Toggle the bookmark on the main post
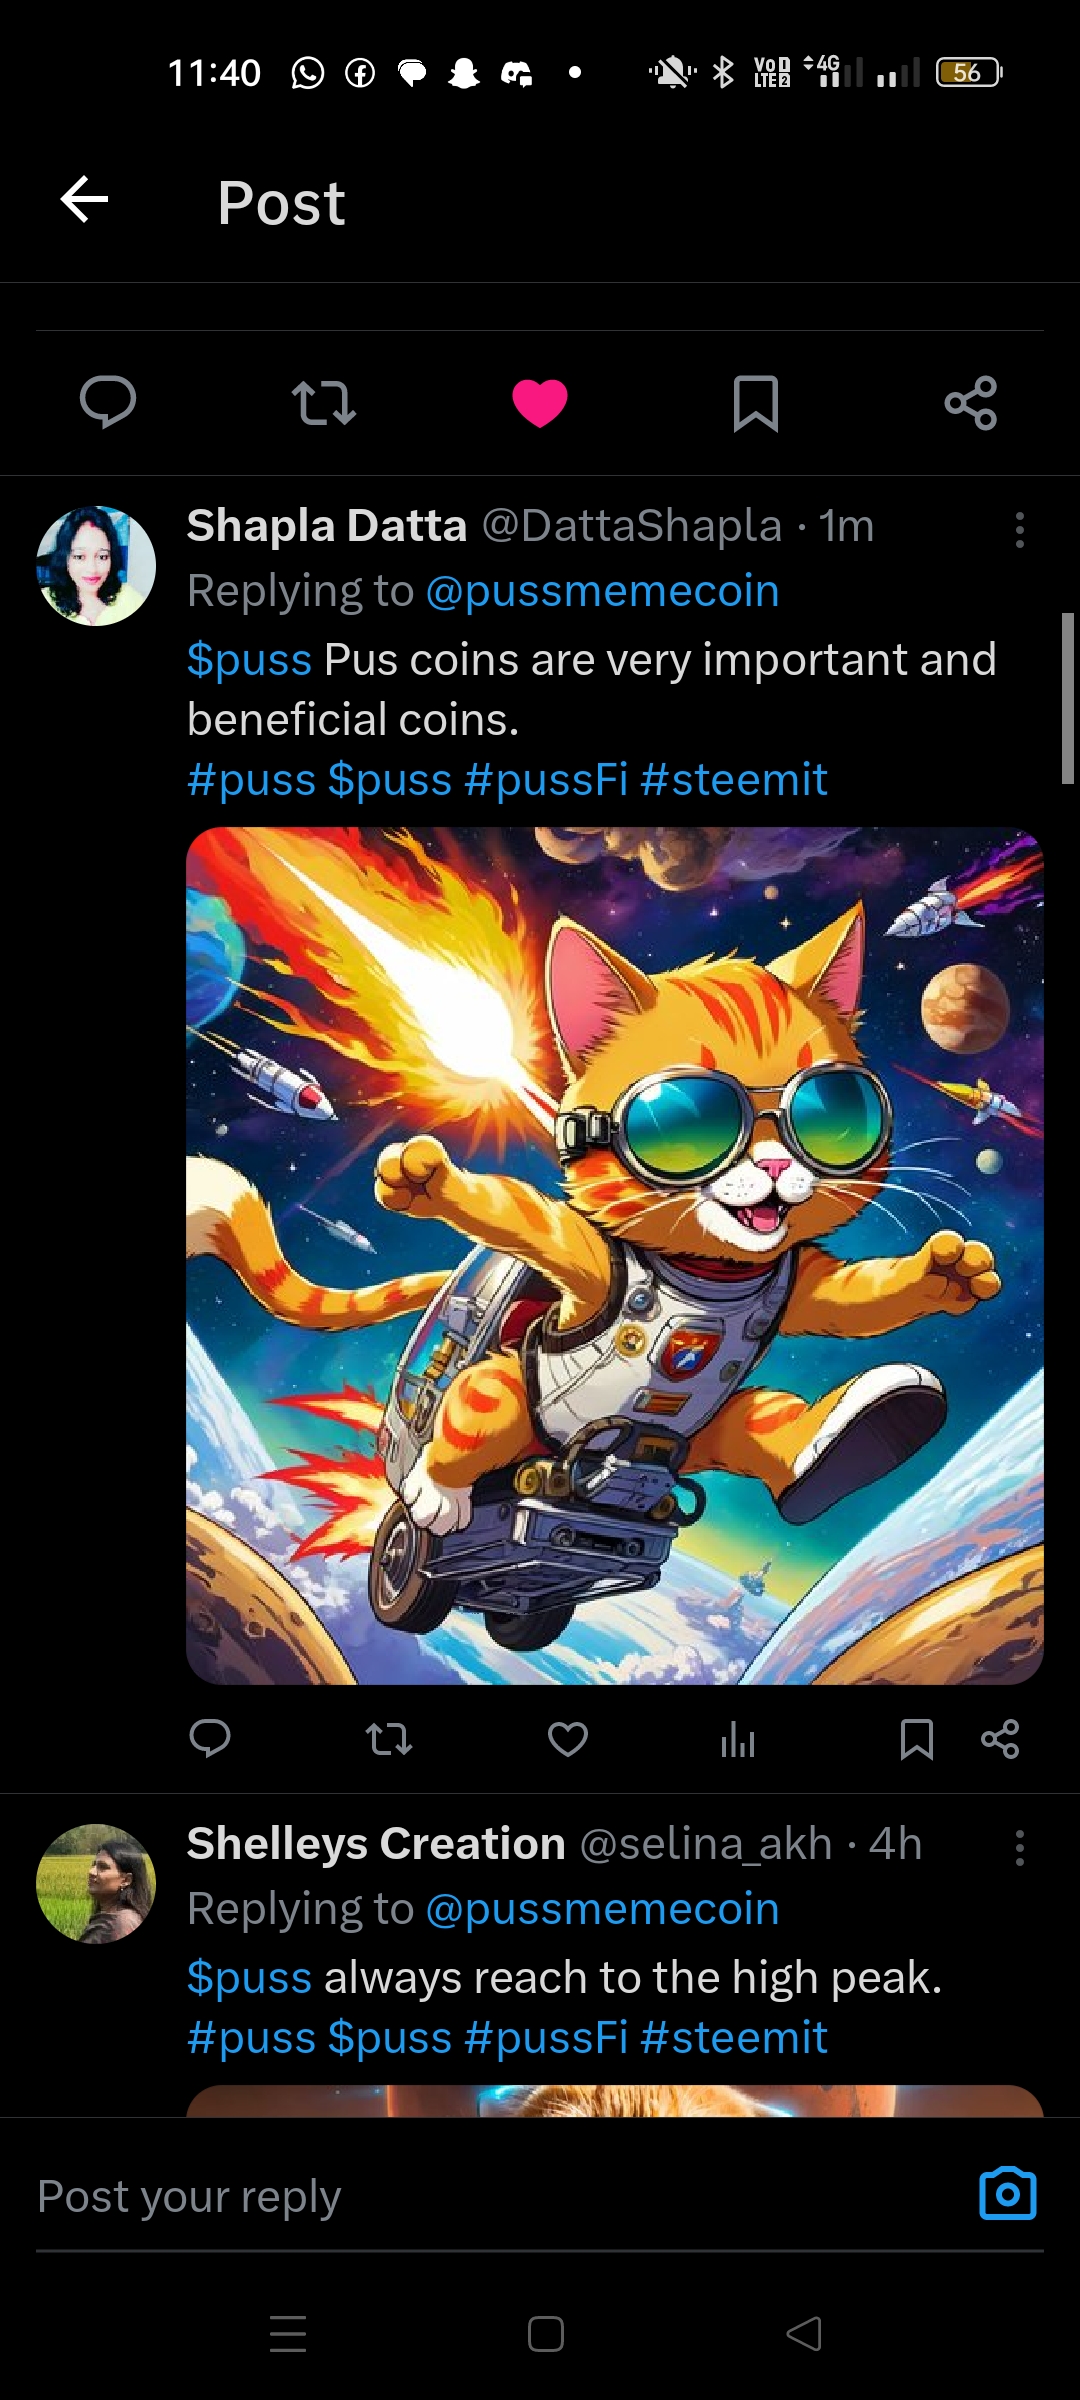Screen dimensions: 1080x2400 pos(756,403)
